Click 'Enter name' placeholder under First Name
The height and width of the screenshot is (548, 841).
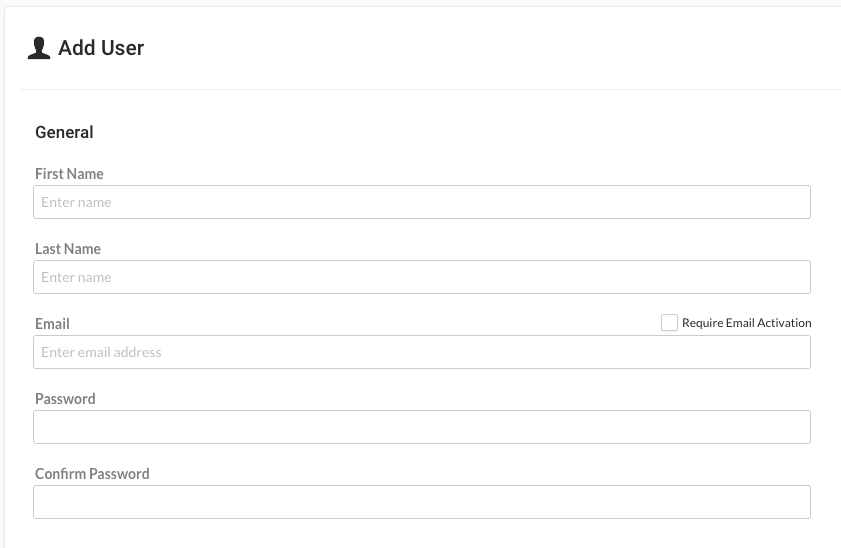click(76, 202)
